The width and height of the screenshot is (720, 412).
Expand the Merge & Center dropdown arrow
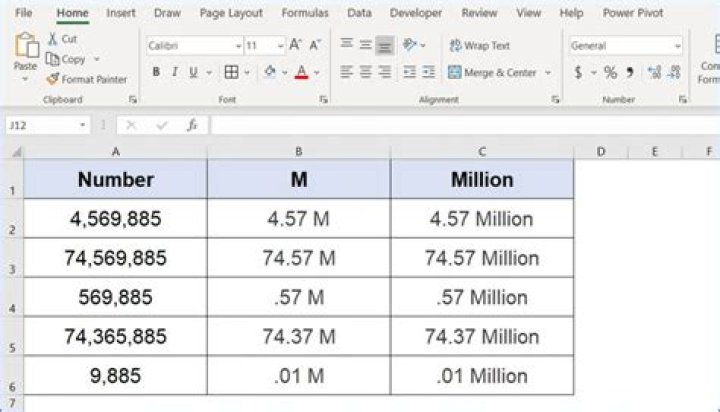(x=548, y=73)
